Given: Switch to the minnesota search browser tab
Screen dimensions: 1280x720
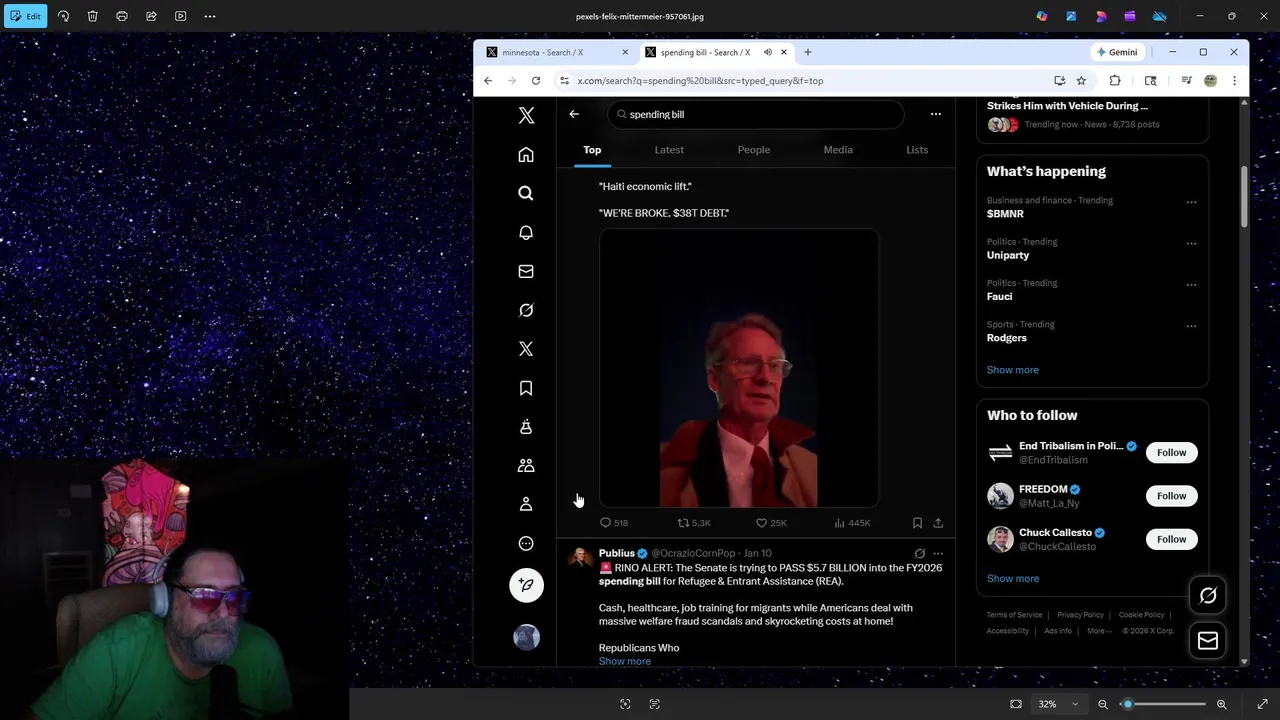Looking at the screenshot, I should pyautogui.click(x=555, y=52).
